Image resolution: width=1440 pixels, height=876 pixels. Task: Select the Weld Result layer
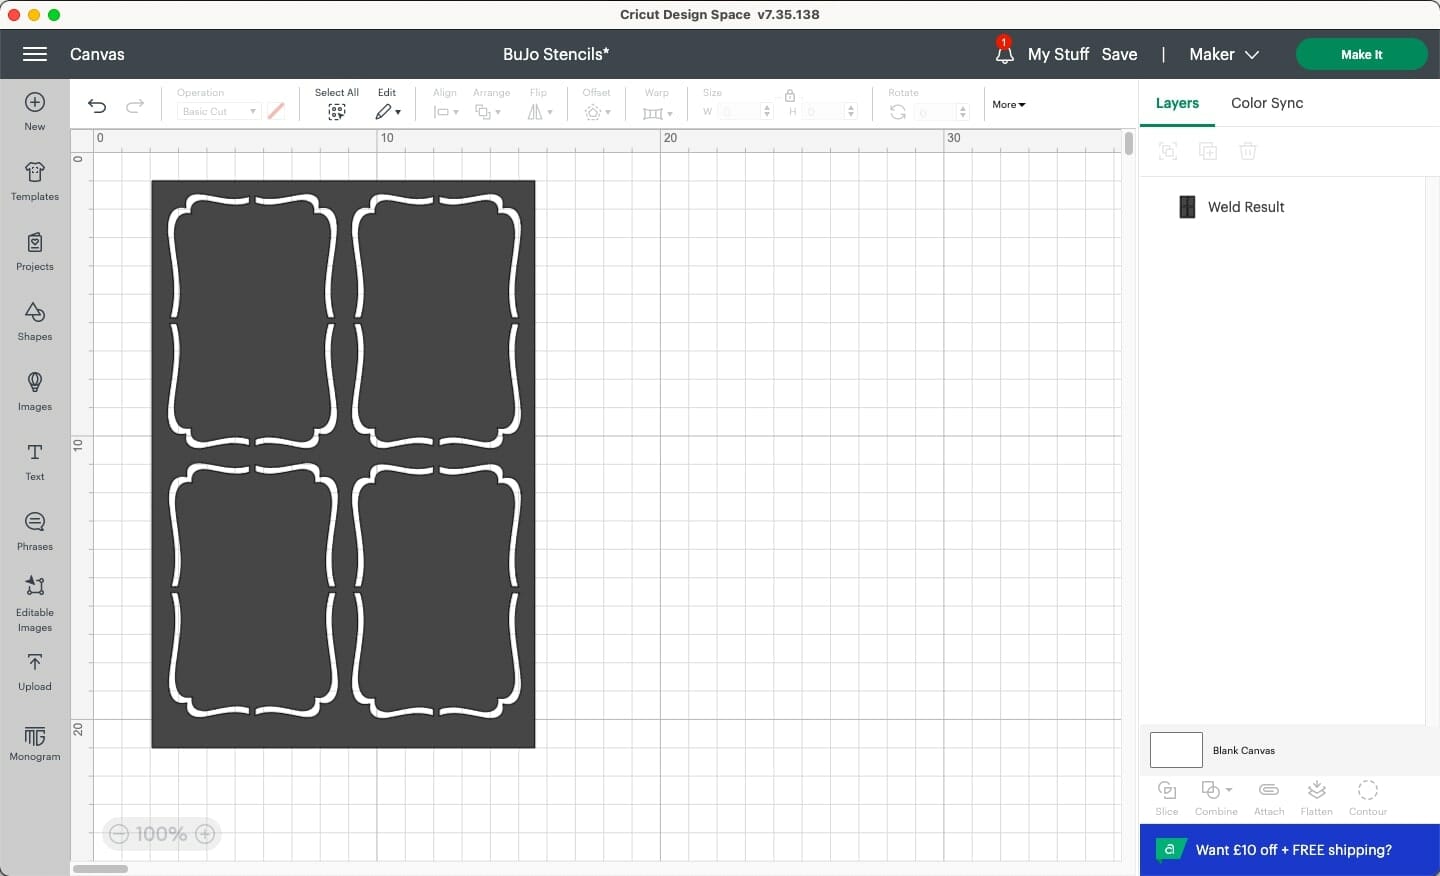[x=1247, y=207]
